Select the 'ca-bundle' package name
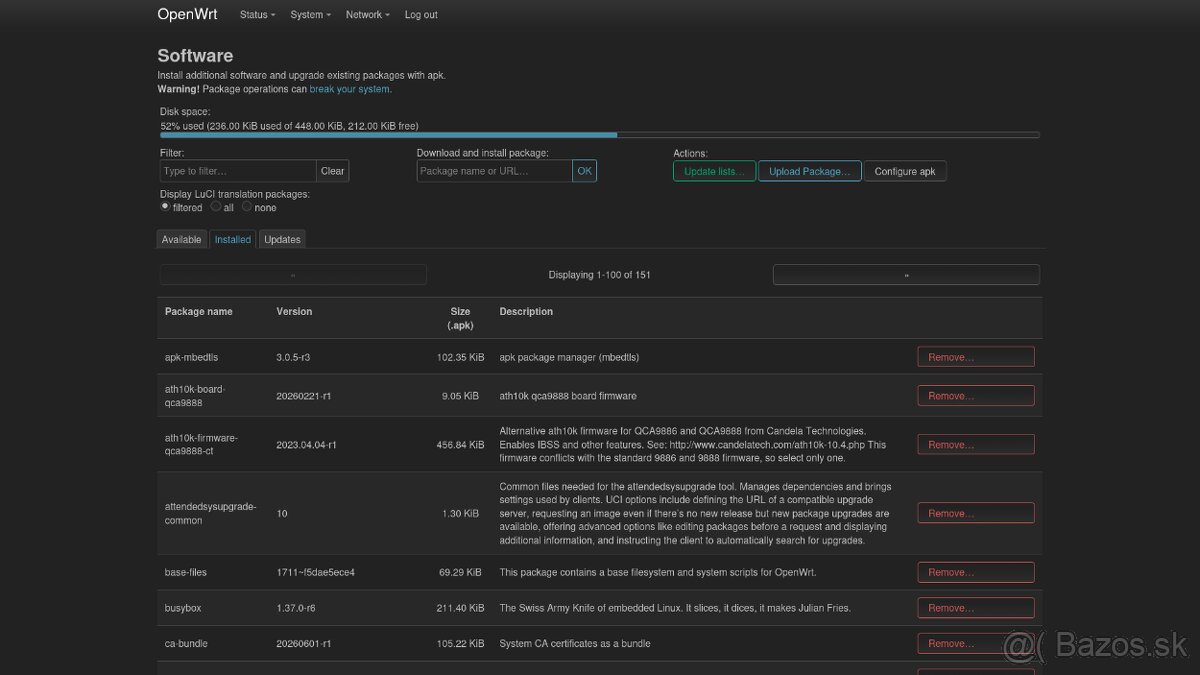The image size is (1200, 675). click(186, 644)
